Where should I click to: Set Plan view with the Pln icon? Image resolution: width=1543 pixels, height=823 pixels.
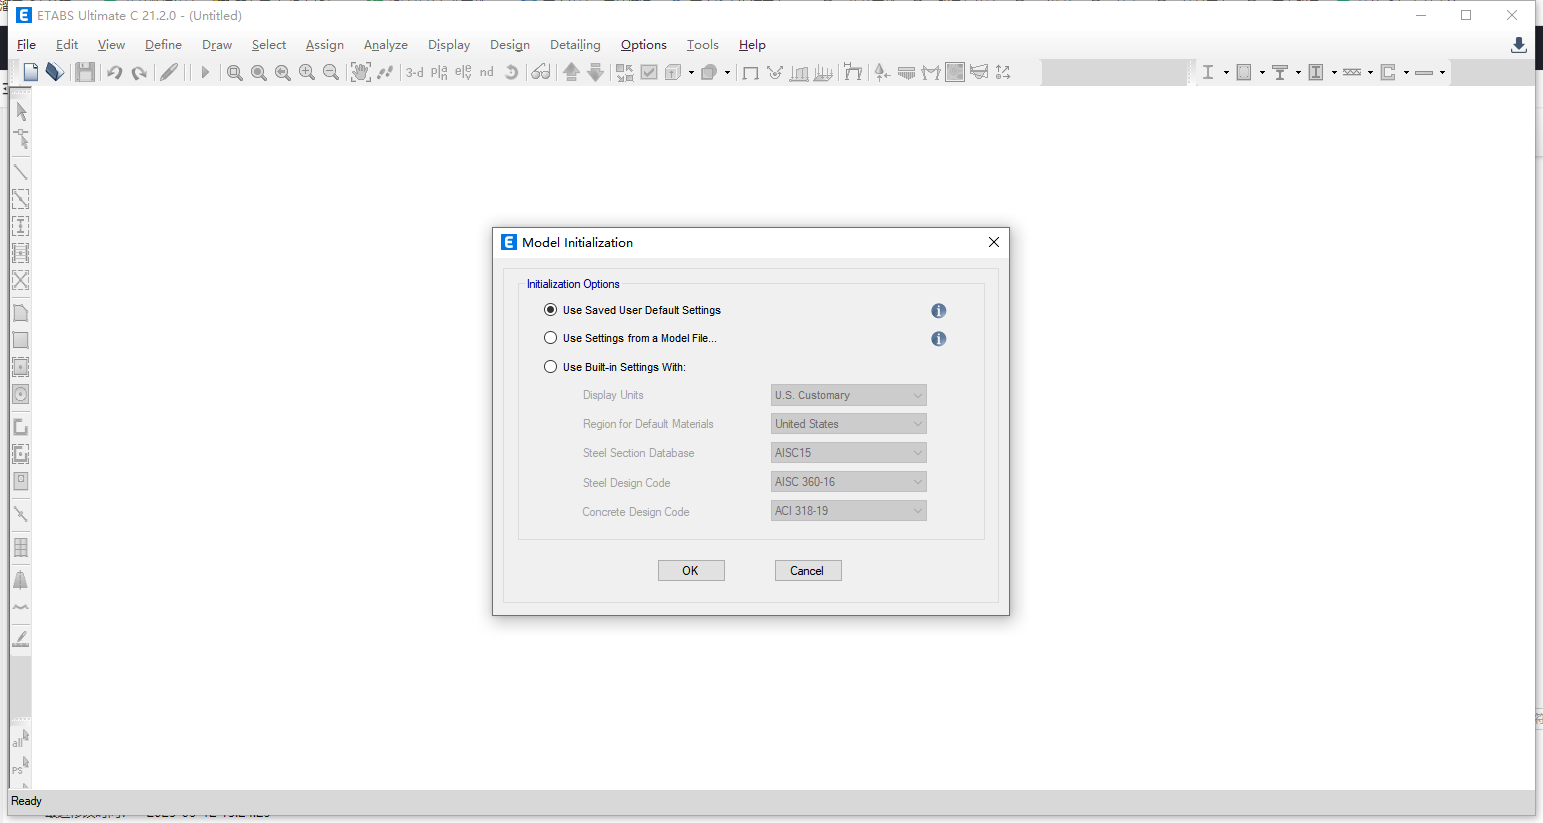(x=439, y=72)
